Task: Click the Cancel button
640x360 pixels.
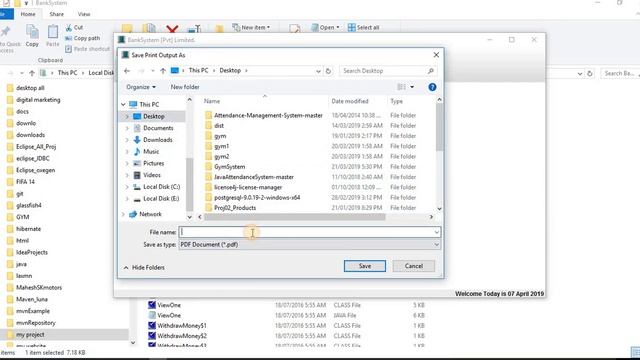Action: (x=413, y=266)
